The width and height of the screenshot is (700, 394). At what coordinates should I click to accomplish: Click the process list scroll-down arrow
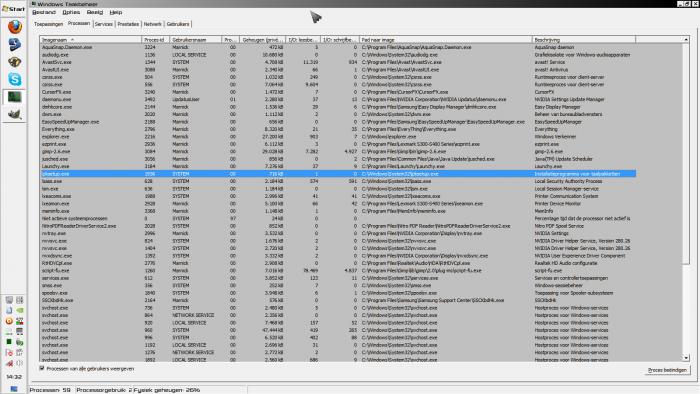686,358
